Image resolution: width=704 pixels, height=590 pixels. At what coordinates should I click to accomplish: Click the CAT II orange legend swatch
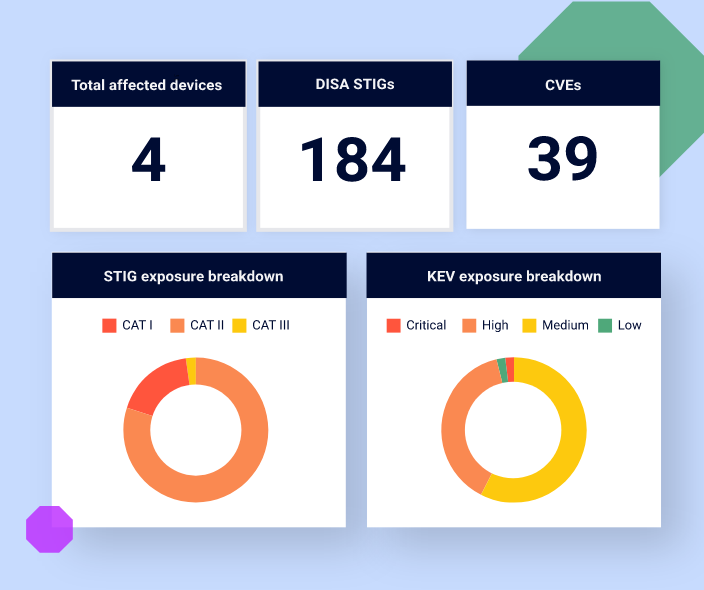pyautogui.click(x=177, y=326)
